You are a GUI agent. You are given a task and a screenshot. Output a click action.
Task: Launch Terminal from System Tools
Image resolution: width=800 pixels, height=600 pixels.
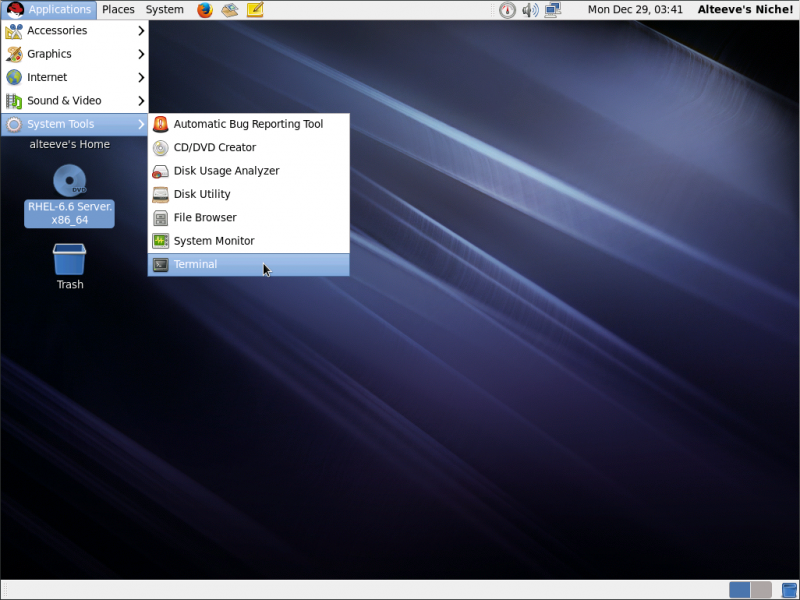click(x=195, y=265)
